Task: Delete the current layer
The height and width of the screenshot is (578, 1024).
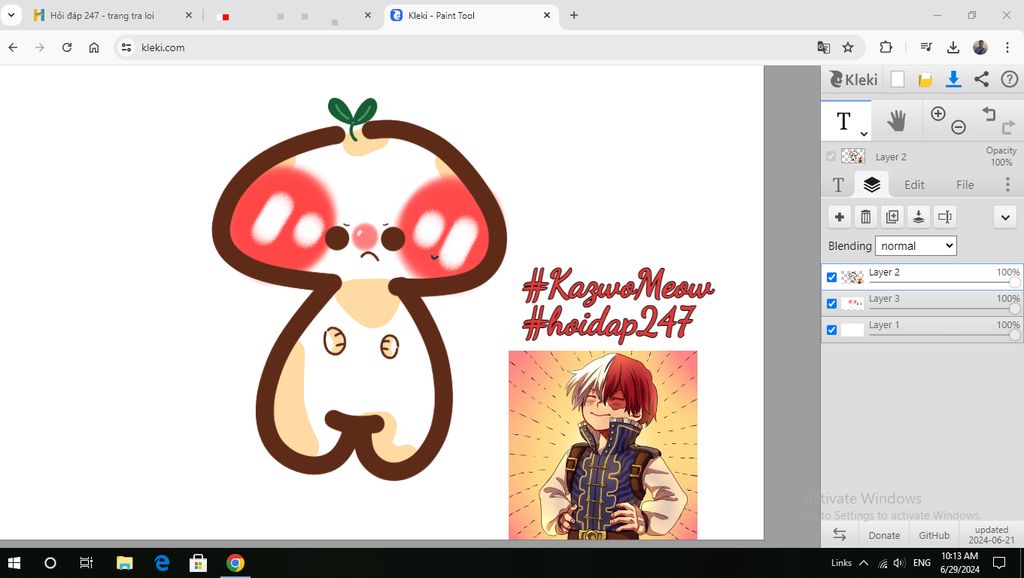Action: 865,217
